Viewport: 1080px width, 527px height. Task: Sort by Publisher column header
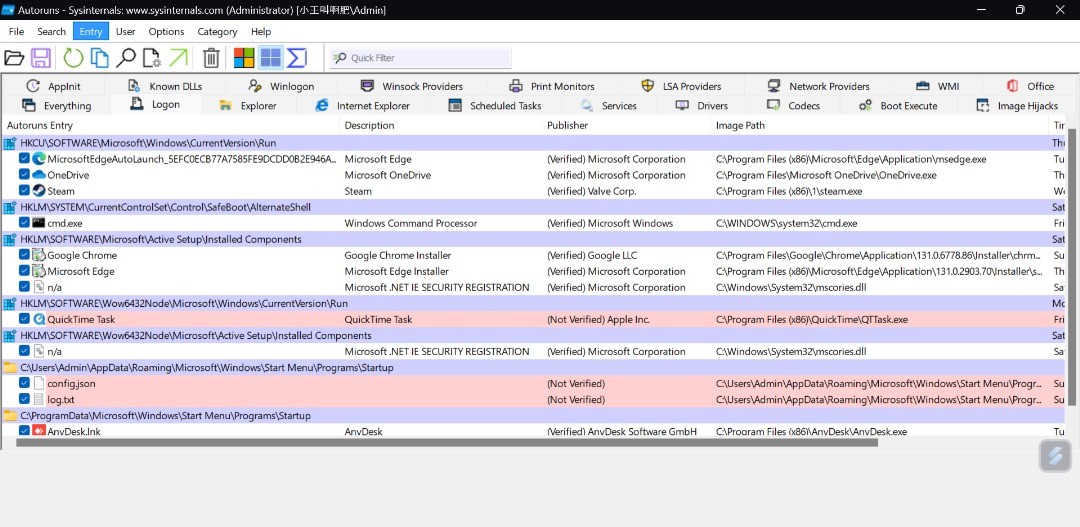[626, 125]
